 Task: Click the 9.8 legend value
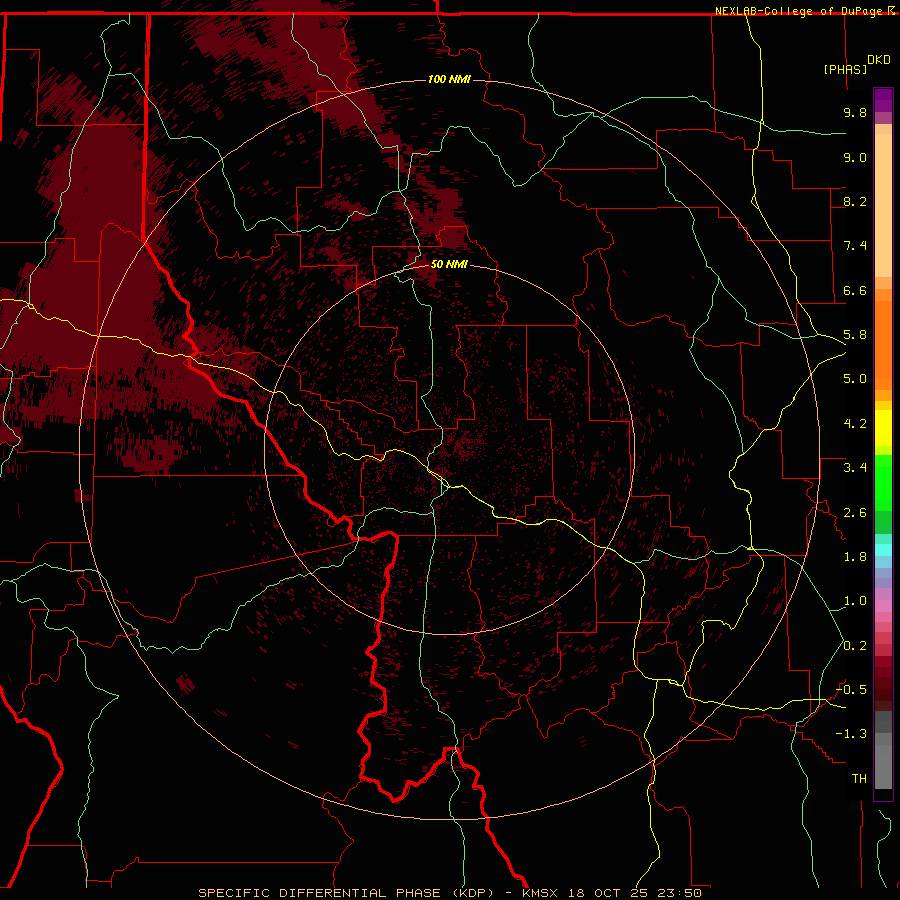(855, 112)
